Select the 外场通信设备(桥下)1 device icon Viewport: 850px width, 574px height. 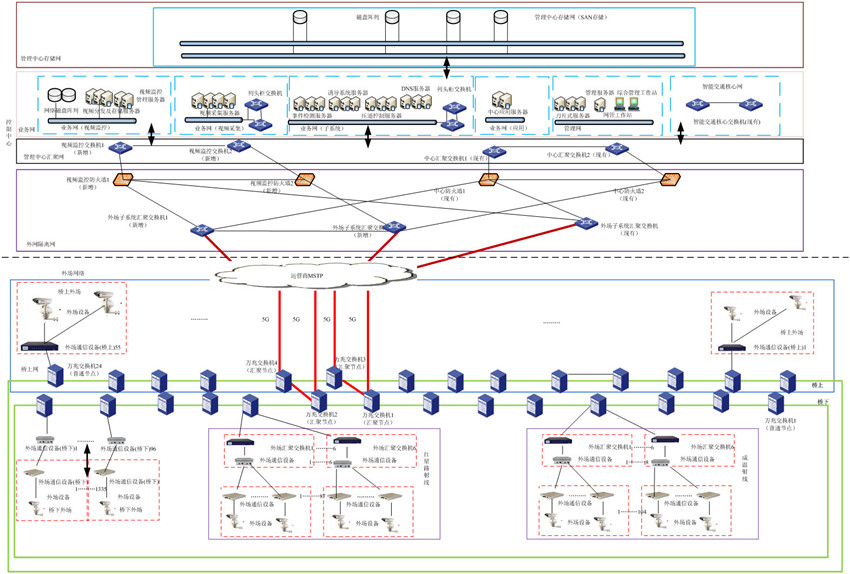pos(45,440)
